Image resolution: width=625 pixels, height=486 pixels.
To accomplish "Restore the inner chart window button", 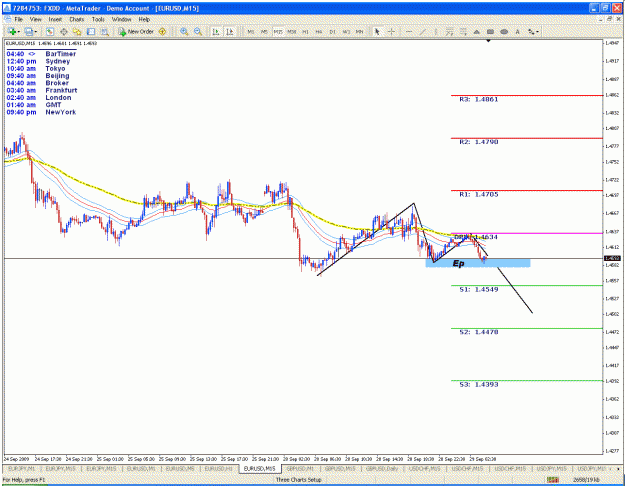I will click(x=609, y=19).
